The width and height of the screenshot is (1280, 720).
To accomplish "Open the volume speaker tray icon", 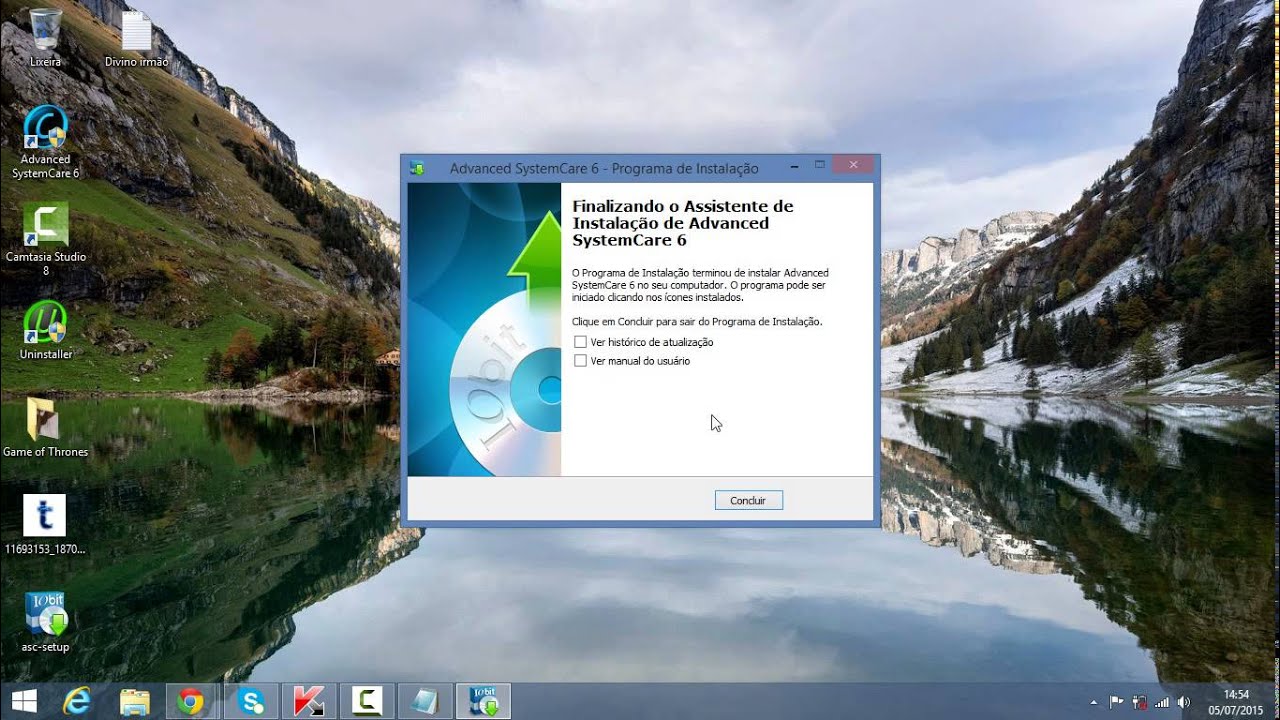I will [1184, 702].
